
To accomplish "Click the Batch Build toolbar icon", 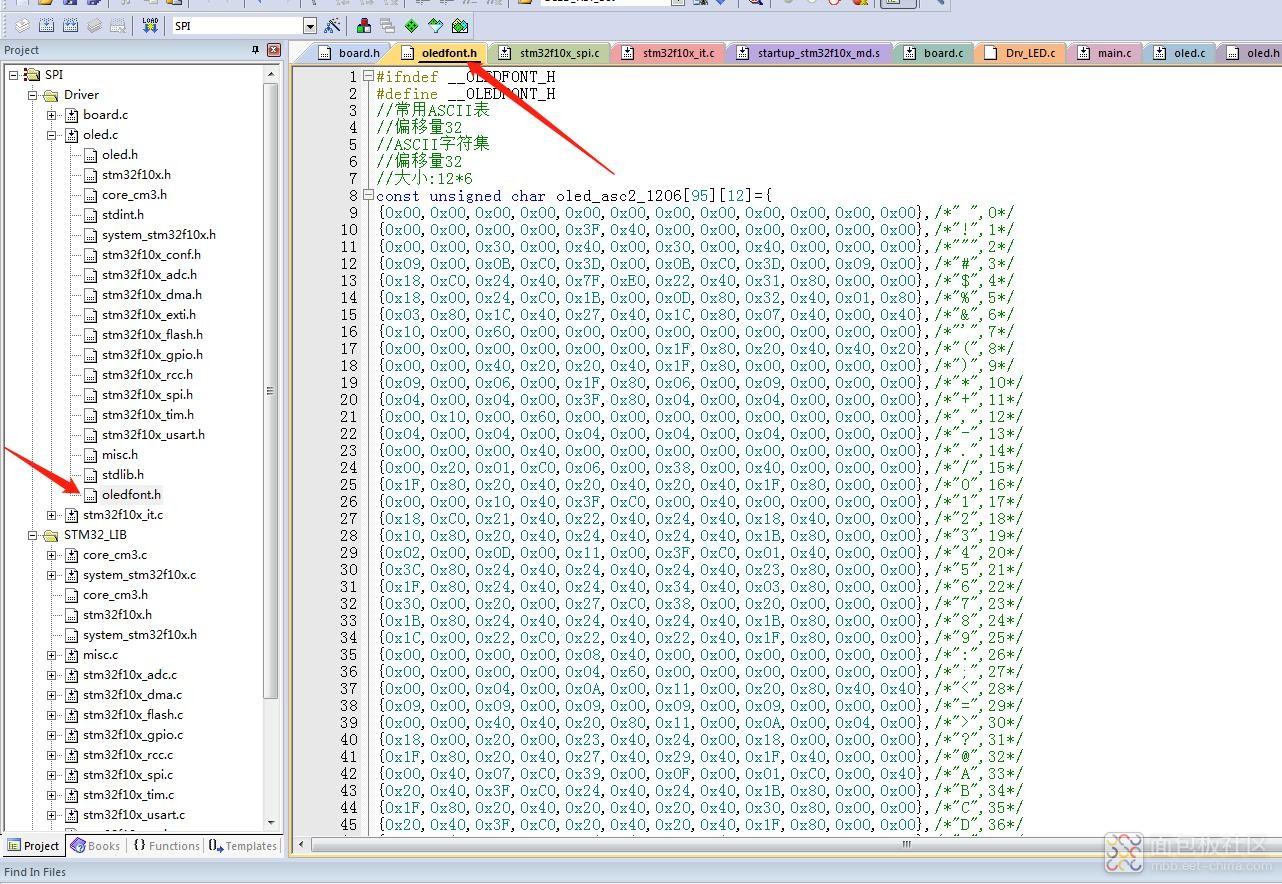I will point(94,25).
